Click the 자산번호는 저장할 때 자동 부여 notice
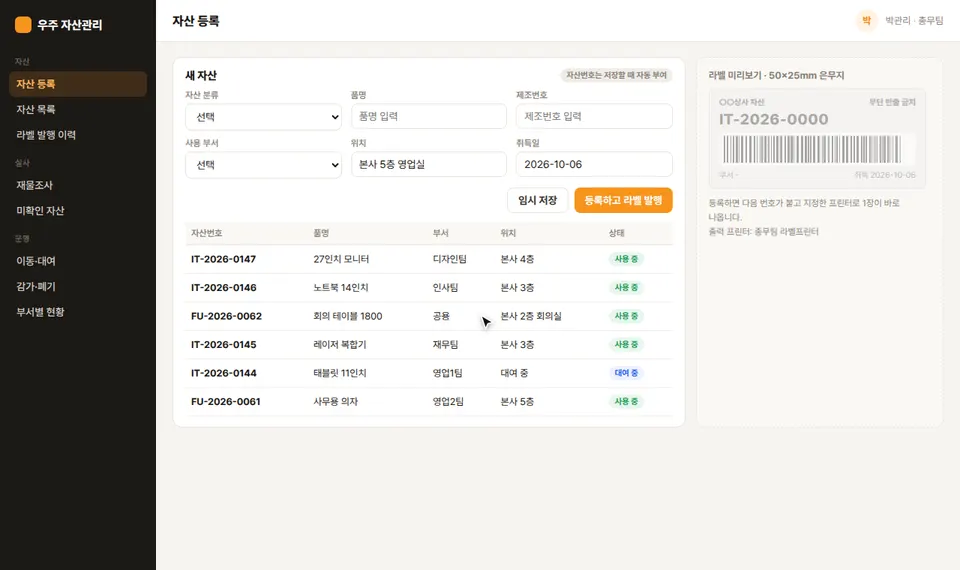960x570 pixels. 616,75
